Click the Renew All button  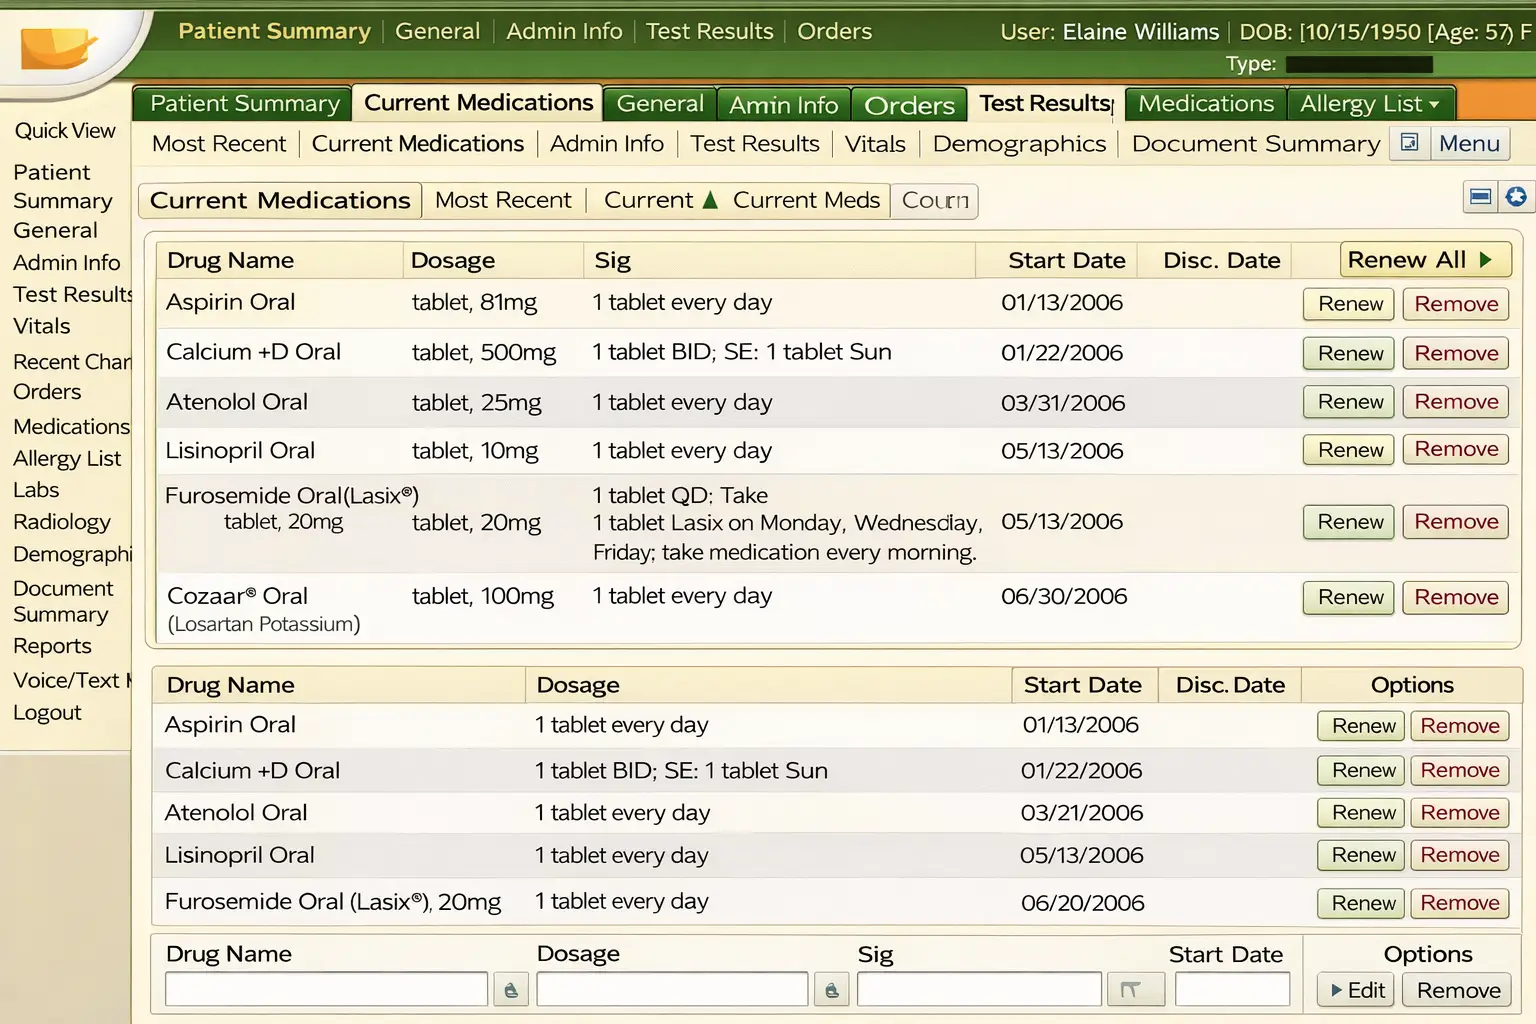[x=1425, y=259]
